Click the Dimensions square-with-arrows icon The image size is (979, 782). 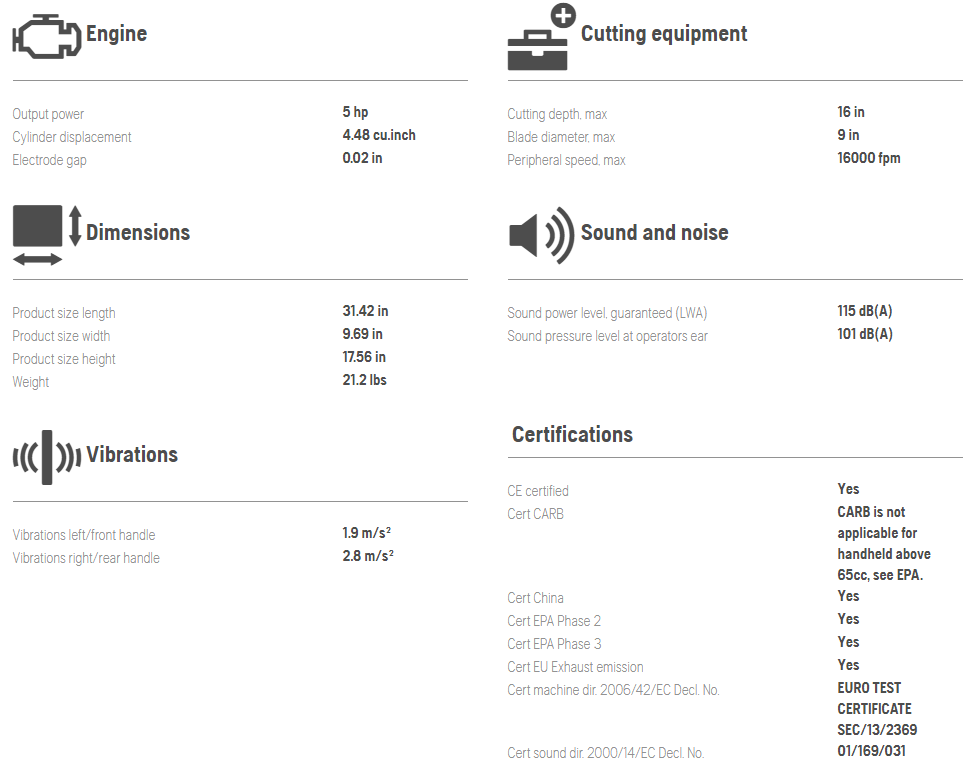(47, 235)
